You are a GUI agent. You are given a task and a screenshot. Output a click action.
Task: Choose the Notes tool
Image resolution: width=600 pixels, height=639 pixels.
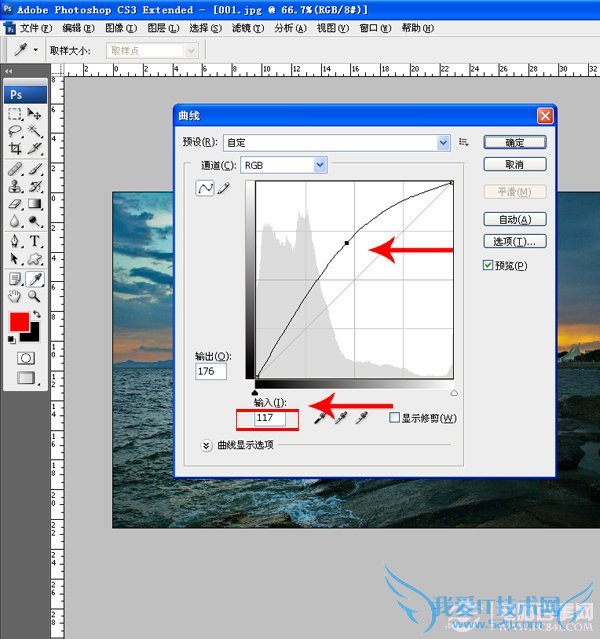click(15, 279)
